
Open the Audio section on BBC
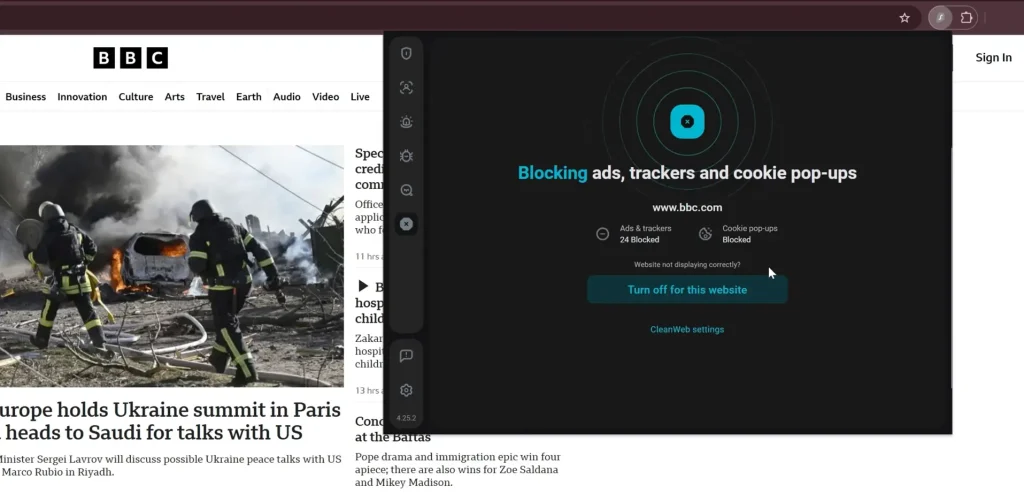pos(287,97)
